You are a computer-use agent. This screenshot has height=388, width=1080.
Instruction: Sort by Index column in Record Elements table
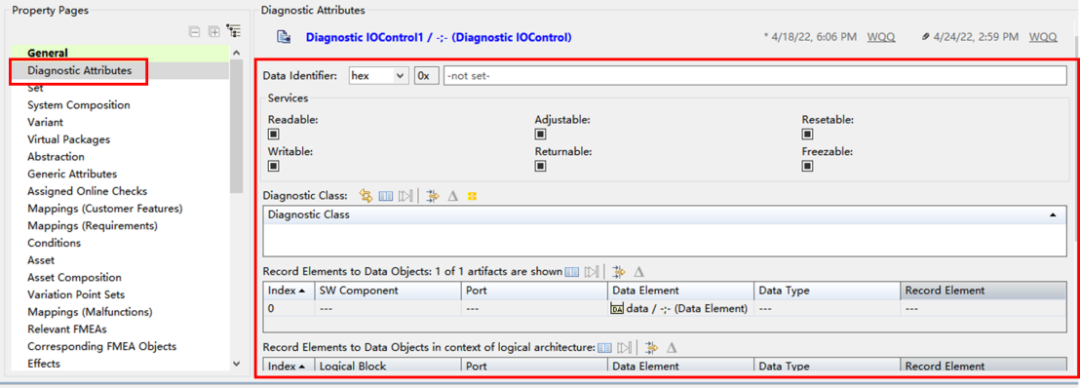click(289, 291)
